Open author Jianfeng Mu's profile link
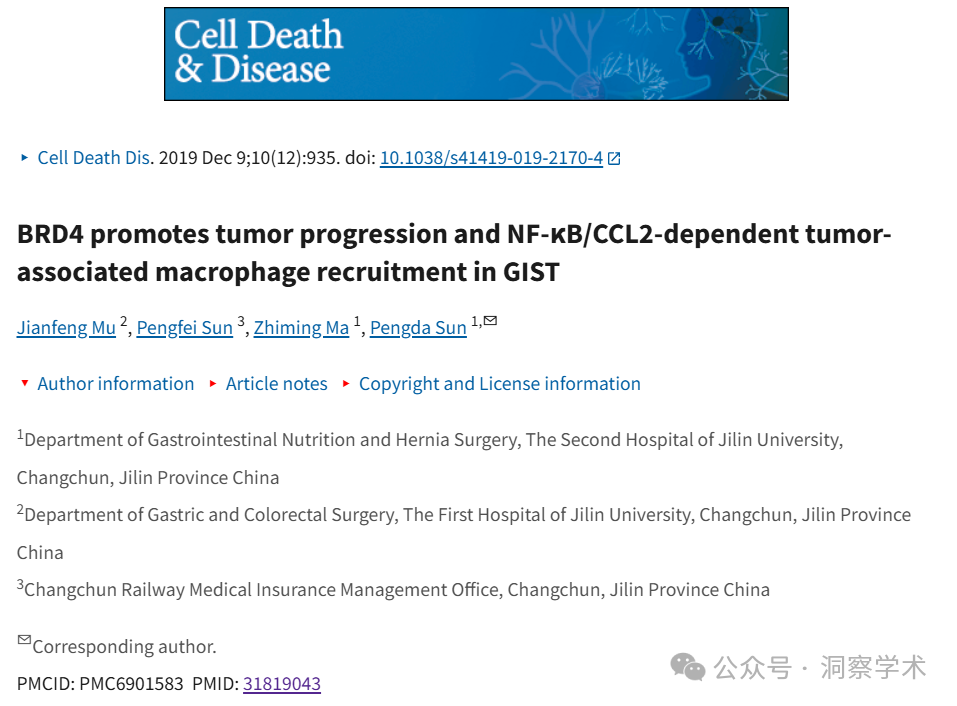The width and height of the screenshot is (957, 706). coord(66,328)
